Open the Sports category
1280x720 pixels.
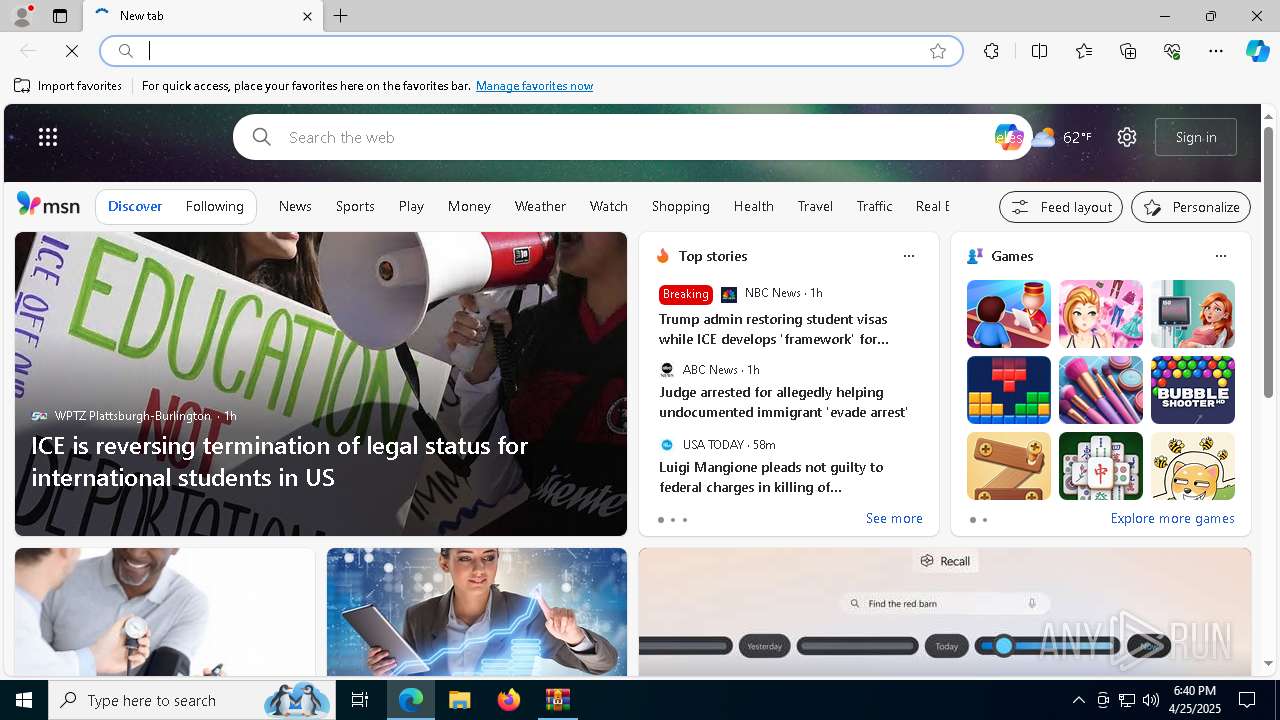(x=355, y=206)
